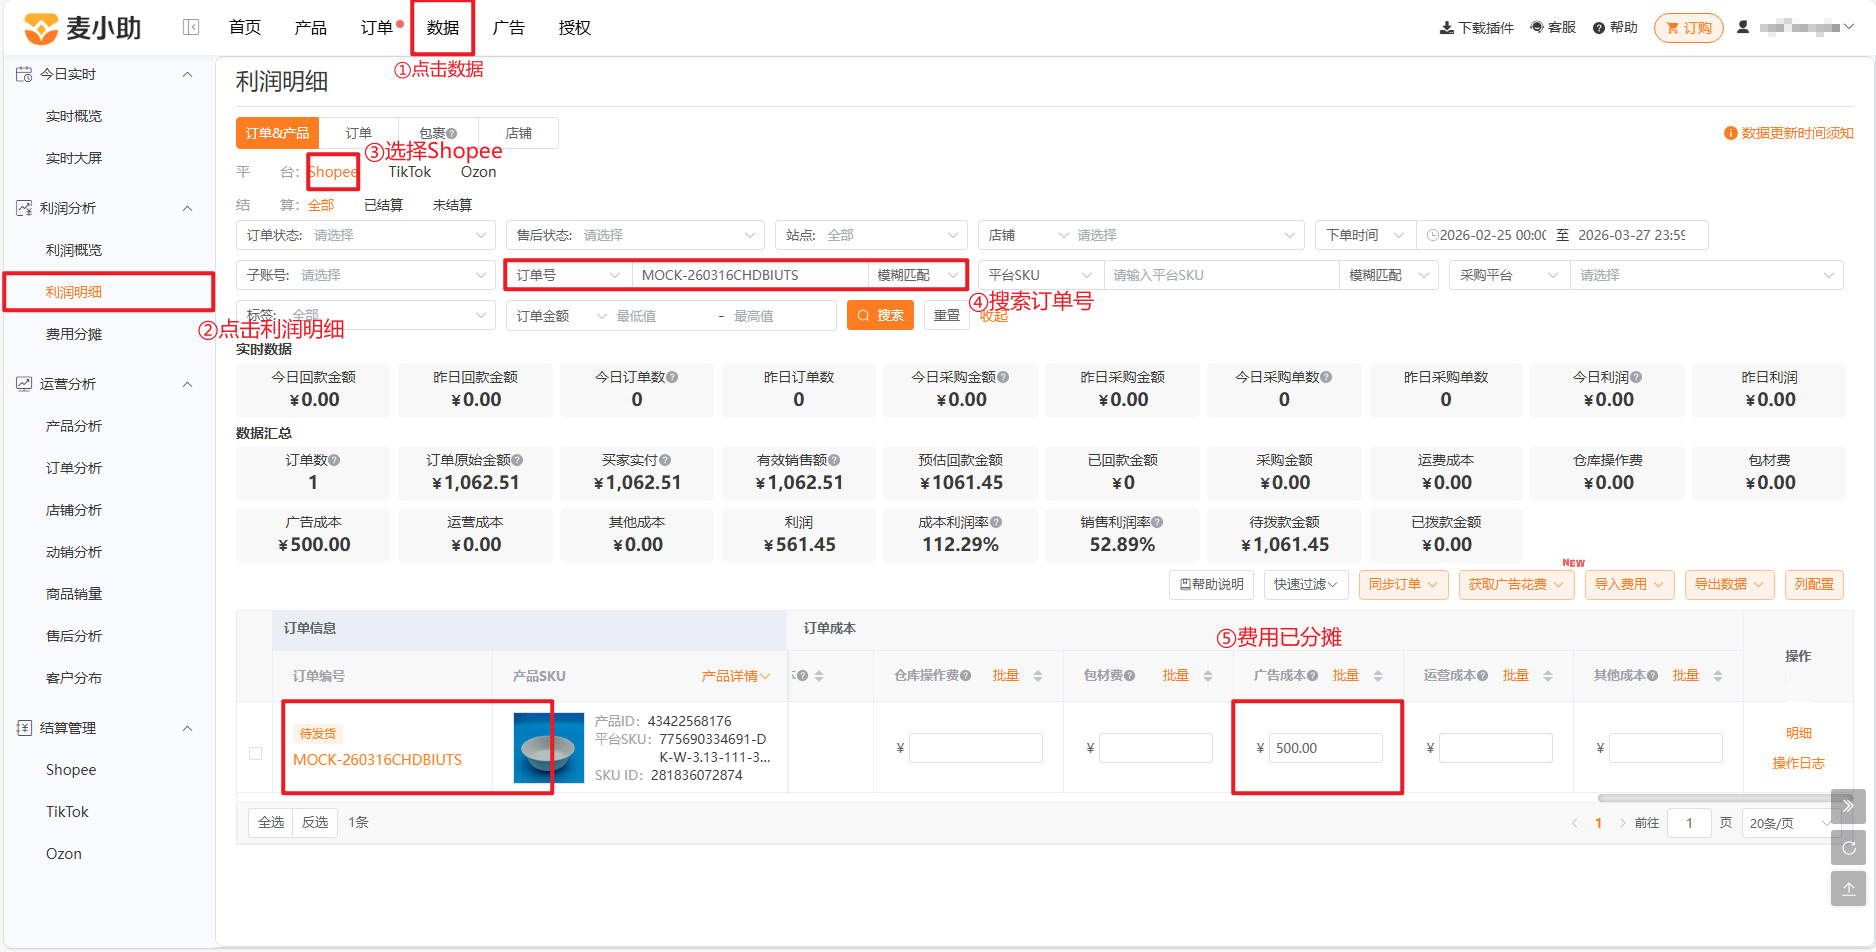
Task: Click the sidebar collapse icon beside logo
Action: click(x=191, y=27)
